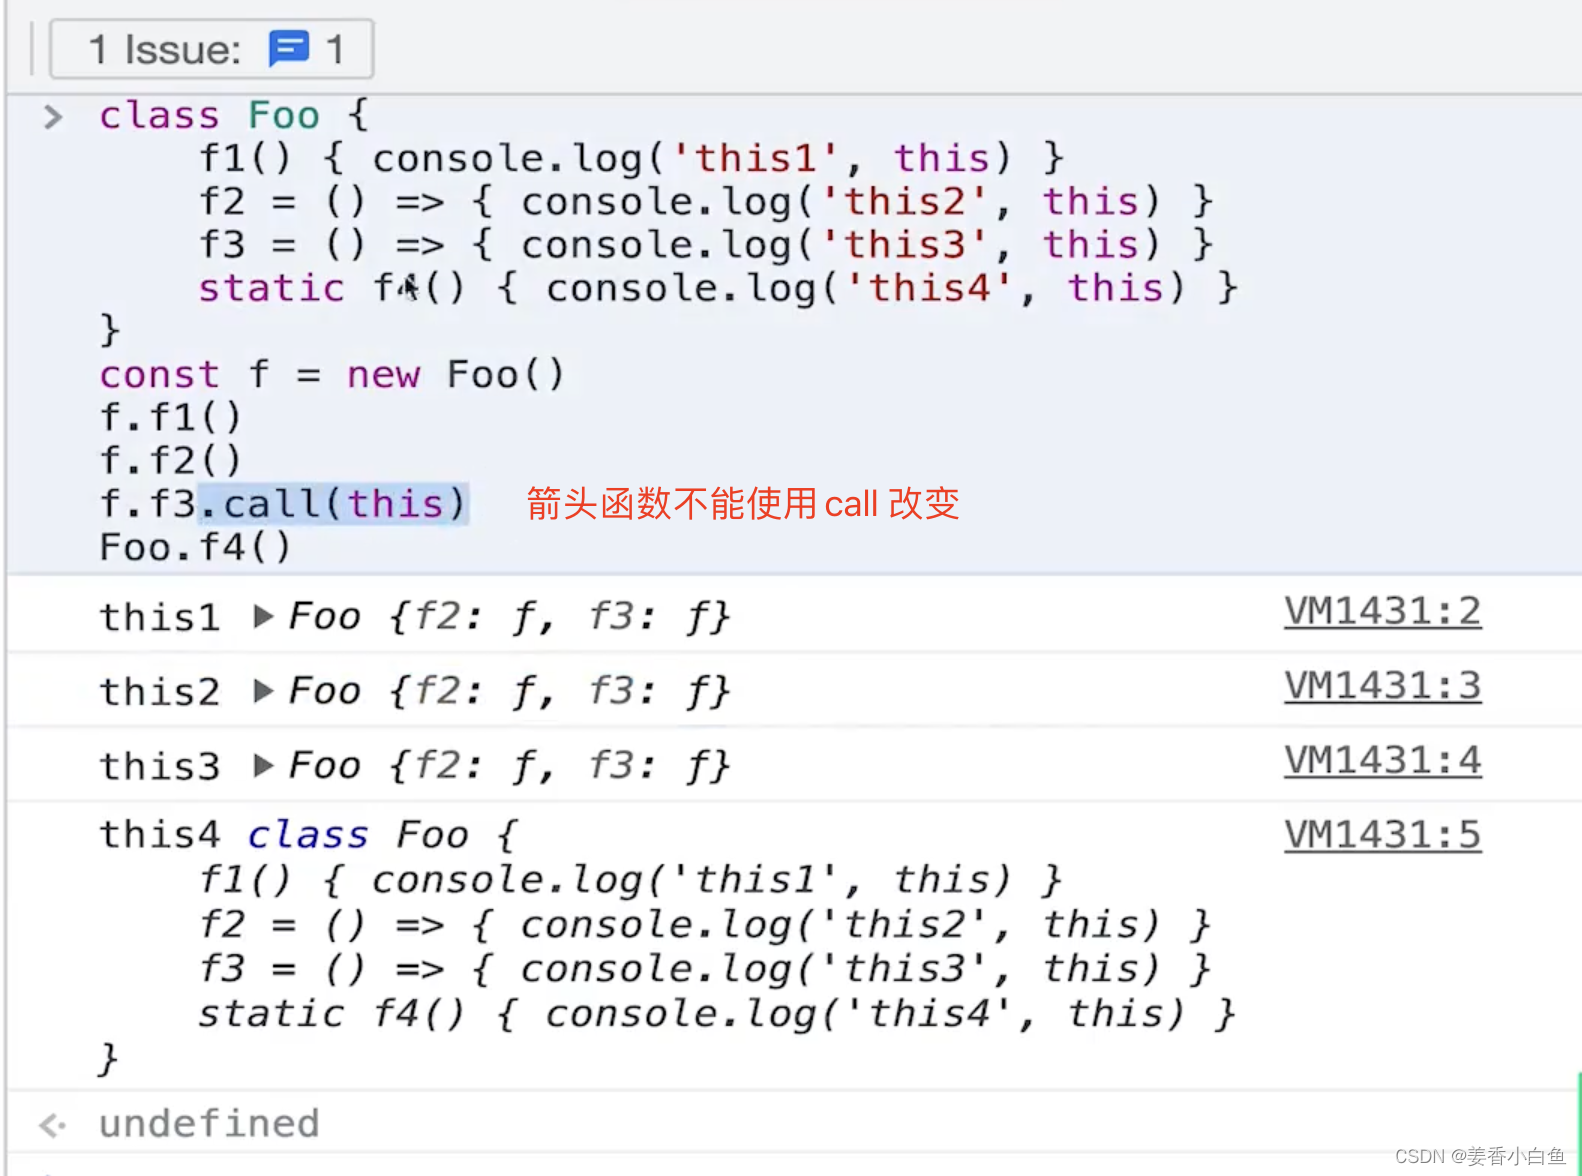
Task: Open source link VM1431:3
Action: coord(1382,686)
